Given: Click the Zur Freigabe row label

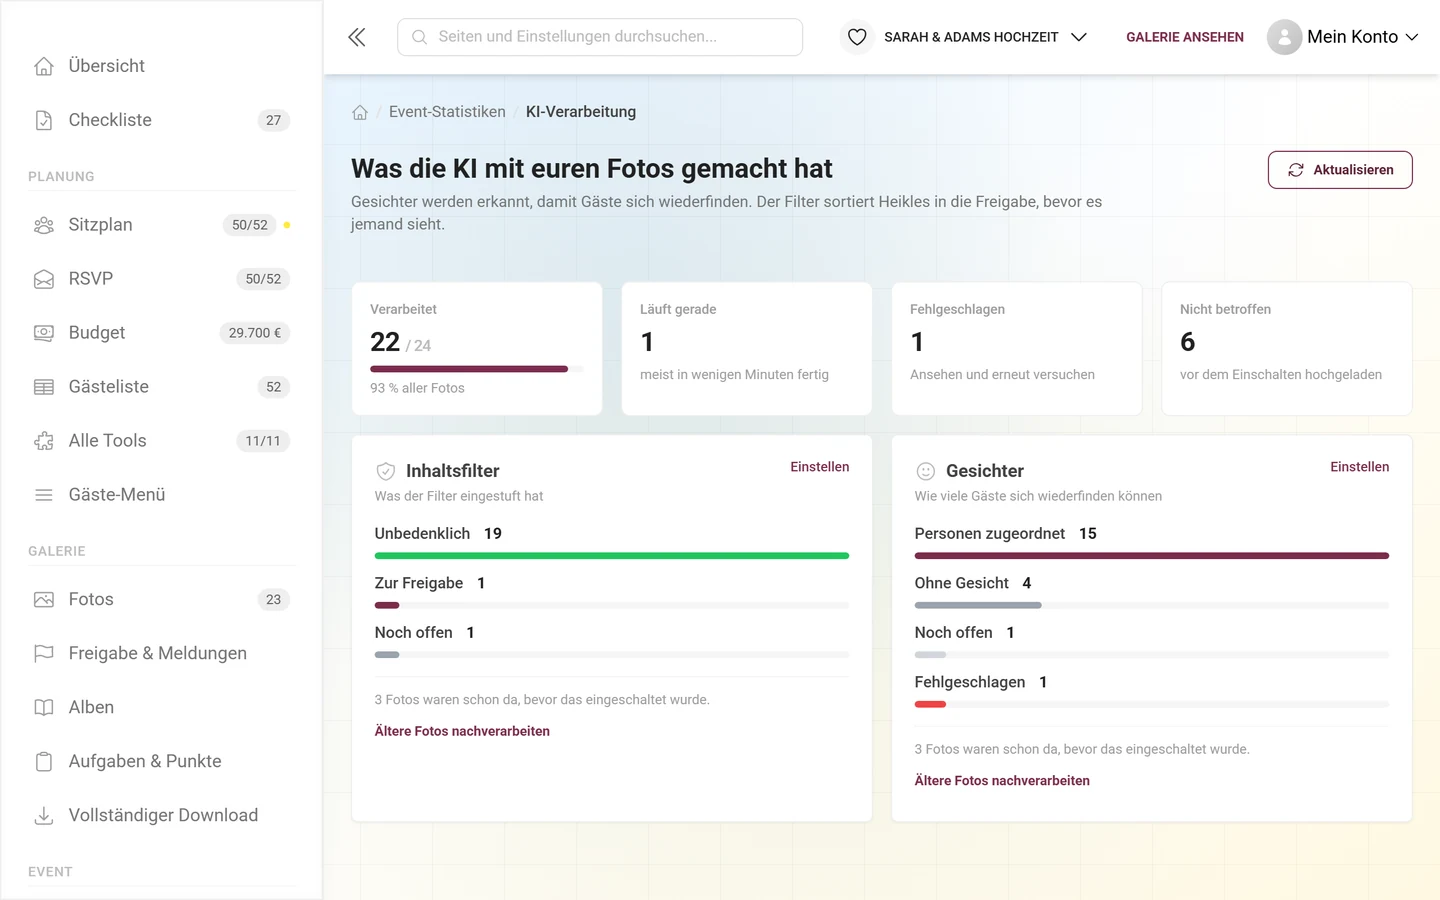Looking at the screenshot, I should pos(419,583).
